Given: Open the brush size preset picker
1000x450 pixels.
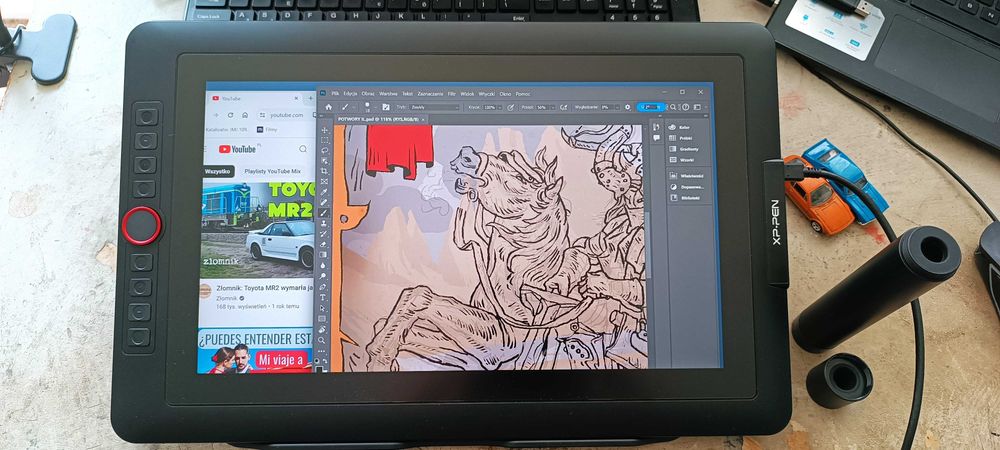Looking at the screenshot, I should pyautogui.click(x=371, y=107).
